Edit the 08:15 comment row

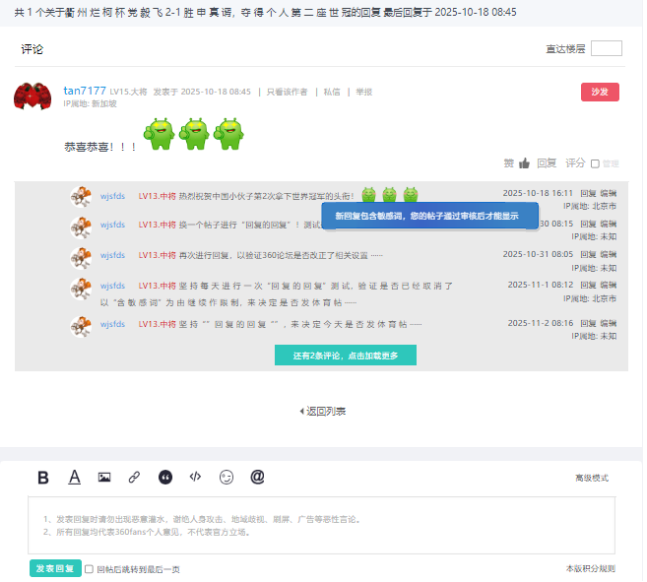(x=608, y=224)
